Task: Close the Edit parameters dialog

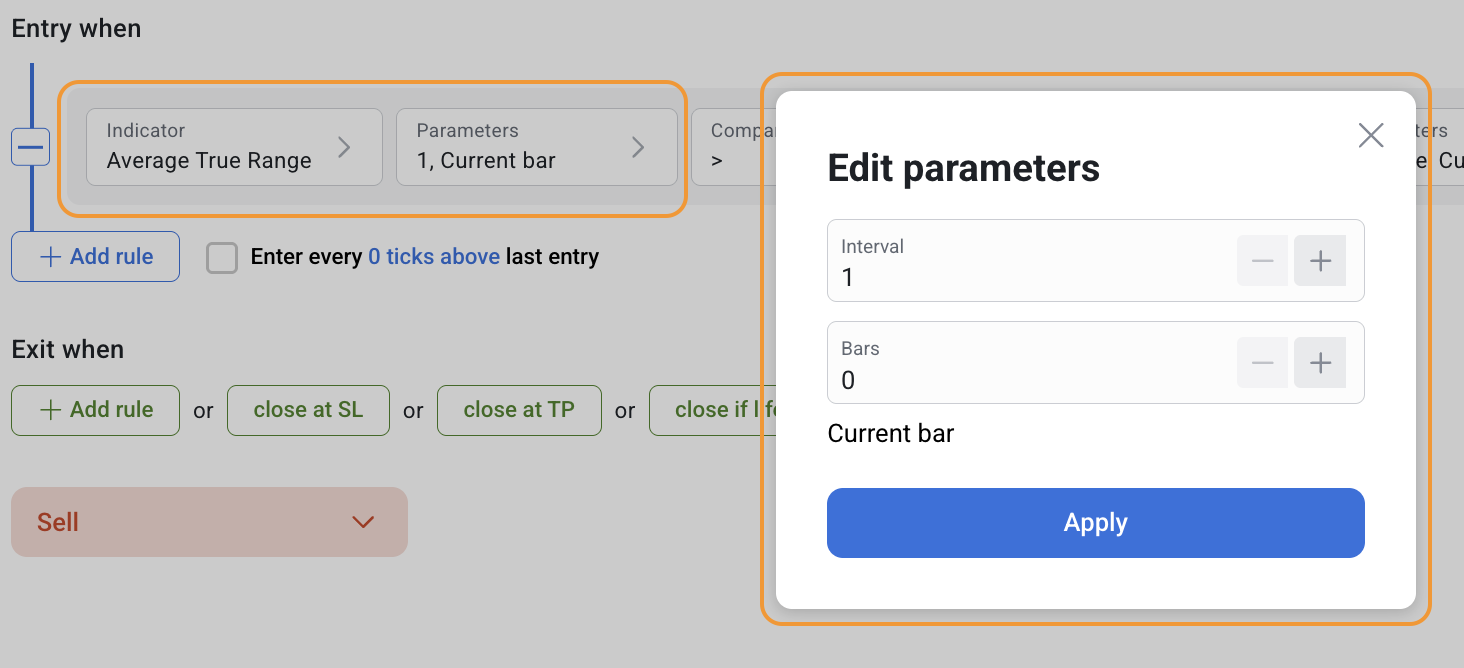Action: tap(1371, 135)
